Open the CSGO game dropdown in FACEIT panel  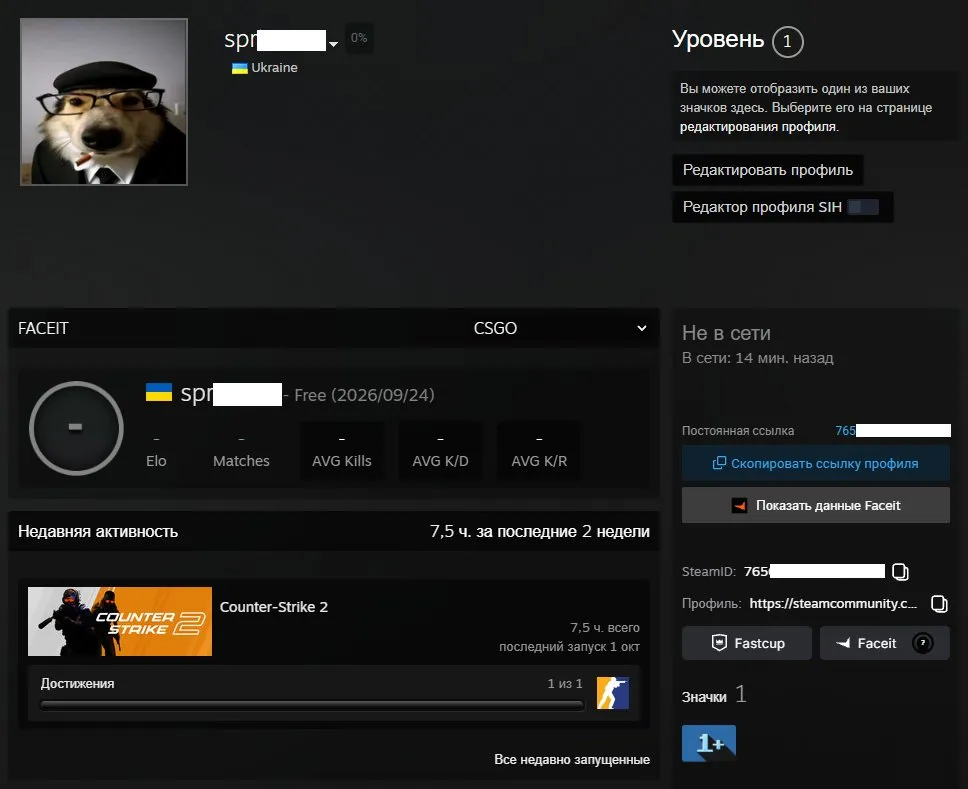[x=560, y=328]
